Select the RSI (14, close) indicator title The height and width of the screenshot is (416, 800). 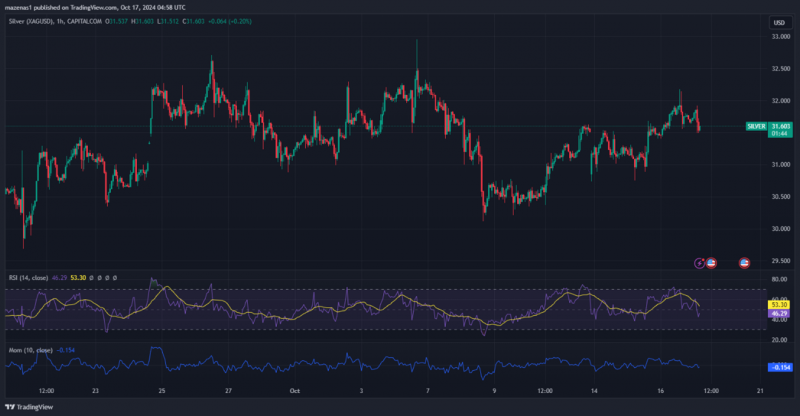(x=29, y=278)
